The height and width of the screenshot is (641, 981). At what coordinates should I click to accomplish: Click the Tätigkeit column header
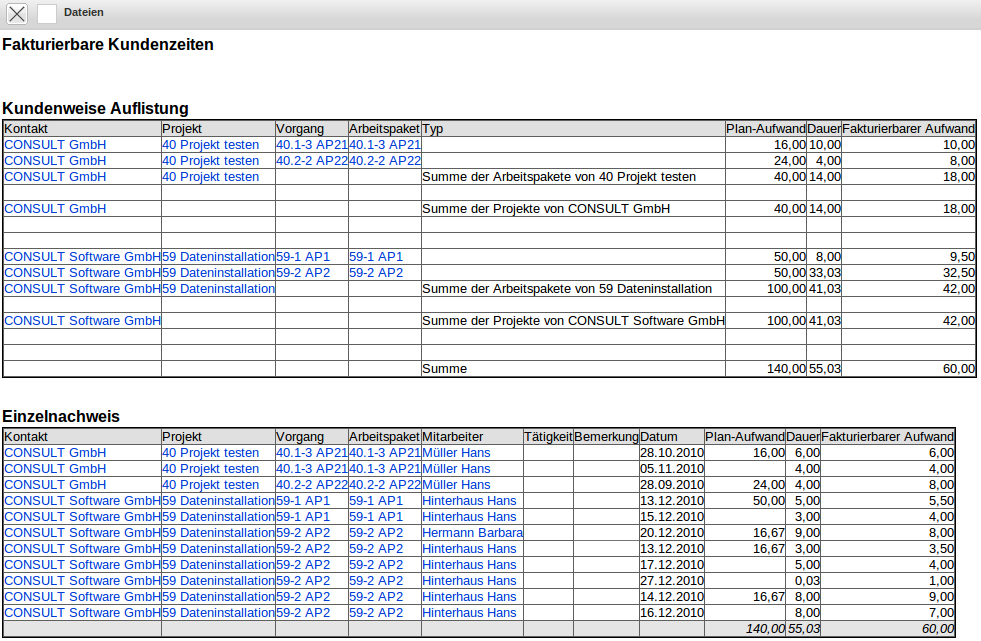point(548,437)
